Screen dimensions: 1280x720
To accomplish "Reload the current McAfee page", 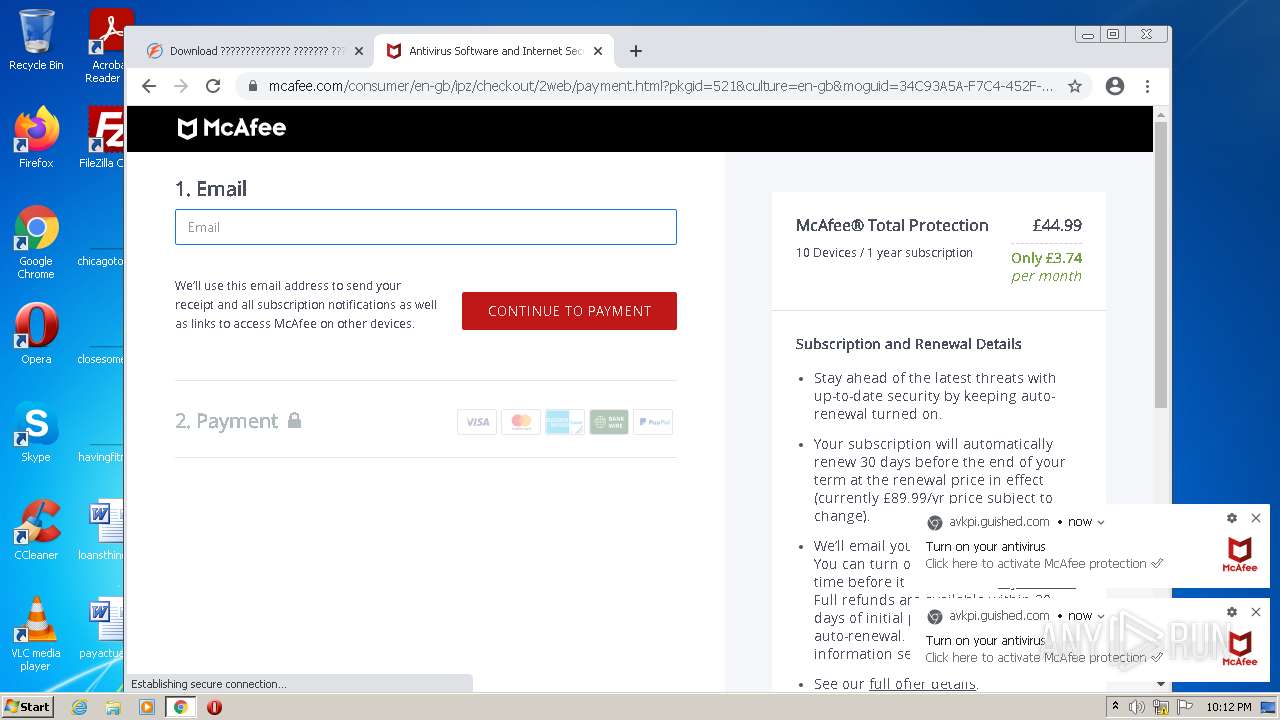I will coord(213,86).
